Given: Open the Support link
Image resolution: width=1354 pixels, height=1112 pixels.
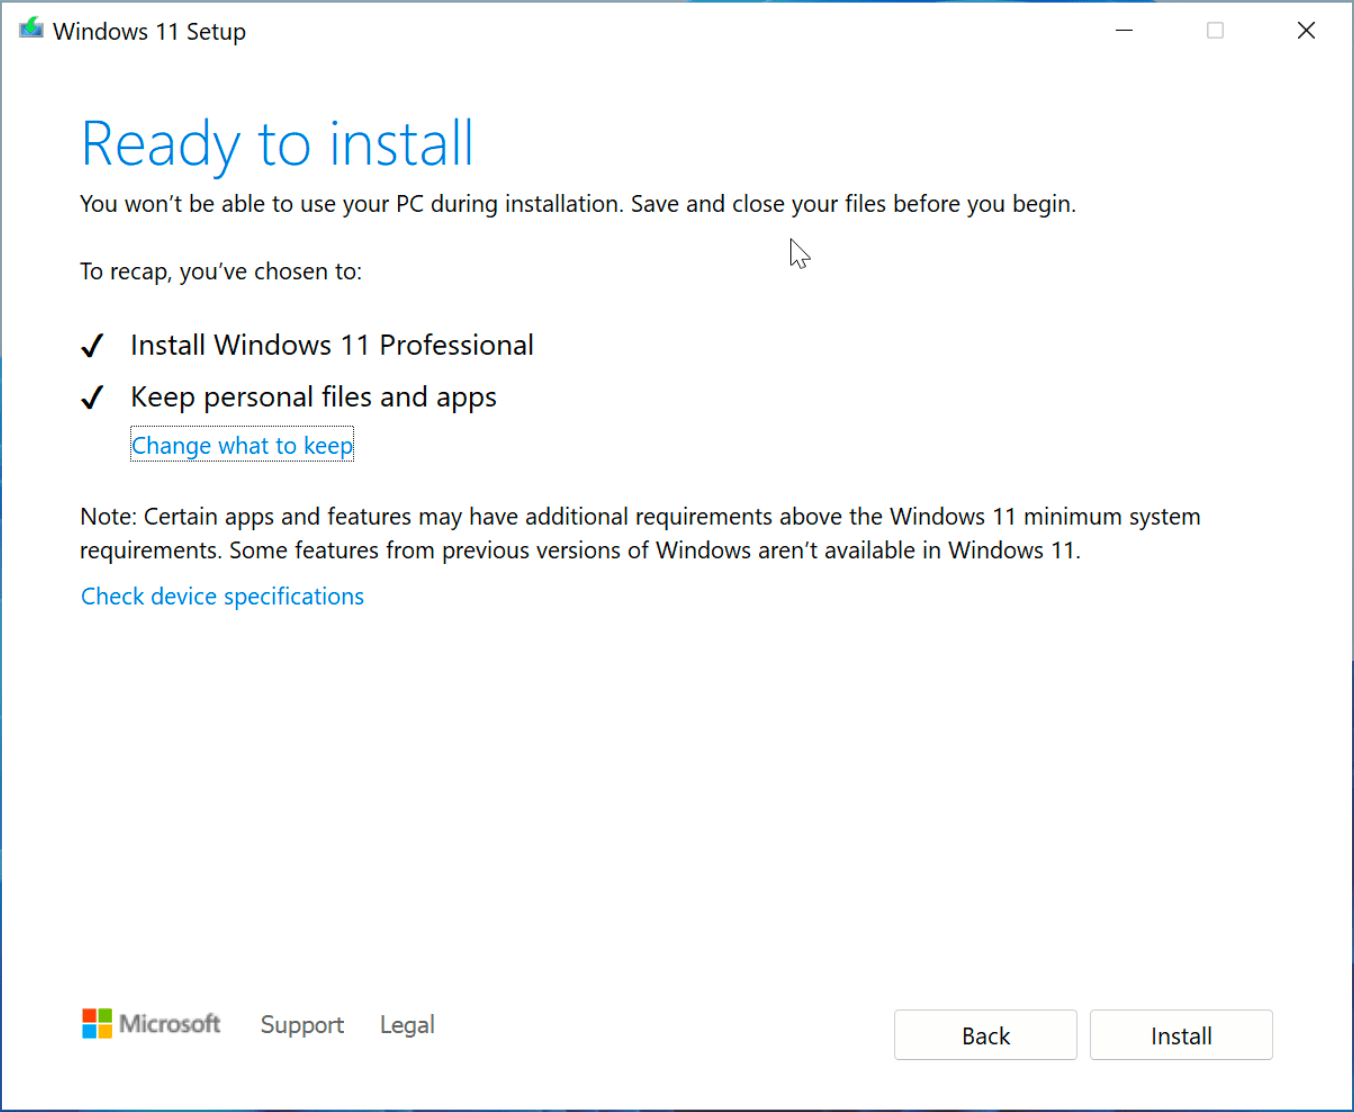Looking at the screenshot, I should tap(302, 1025).
